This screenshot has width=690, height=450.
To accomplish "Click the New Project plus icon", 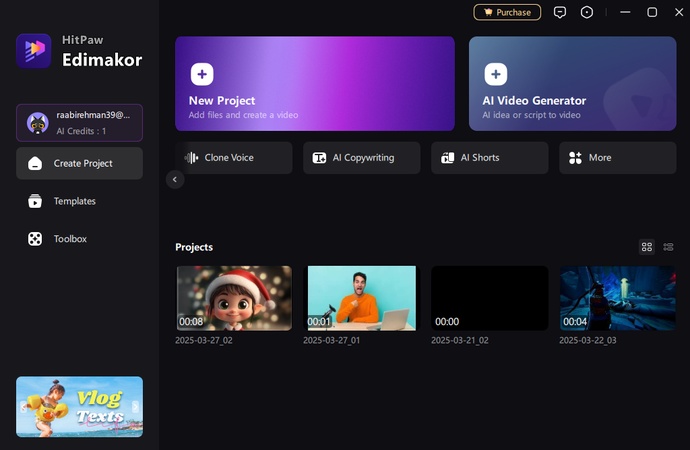I will click(201, 74).
